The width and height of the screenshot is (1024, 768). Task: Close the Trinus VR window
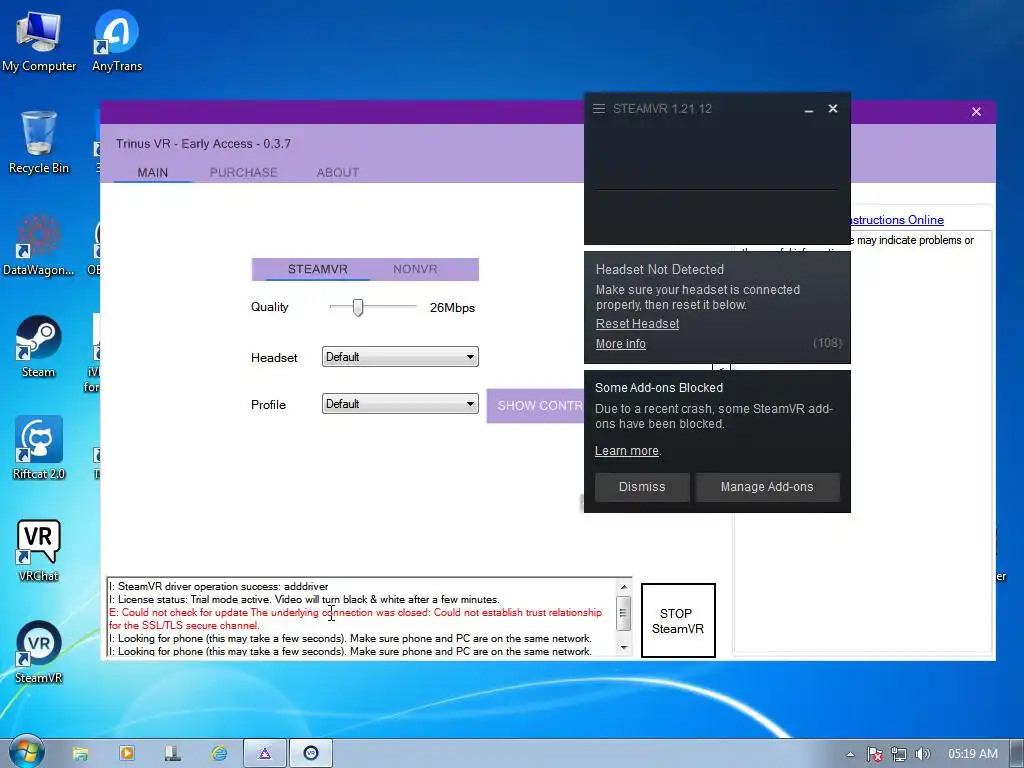click(976, 112)
